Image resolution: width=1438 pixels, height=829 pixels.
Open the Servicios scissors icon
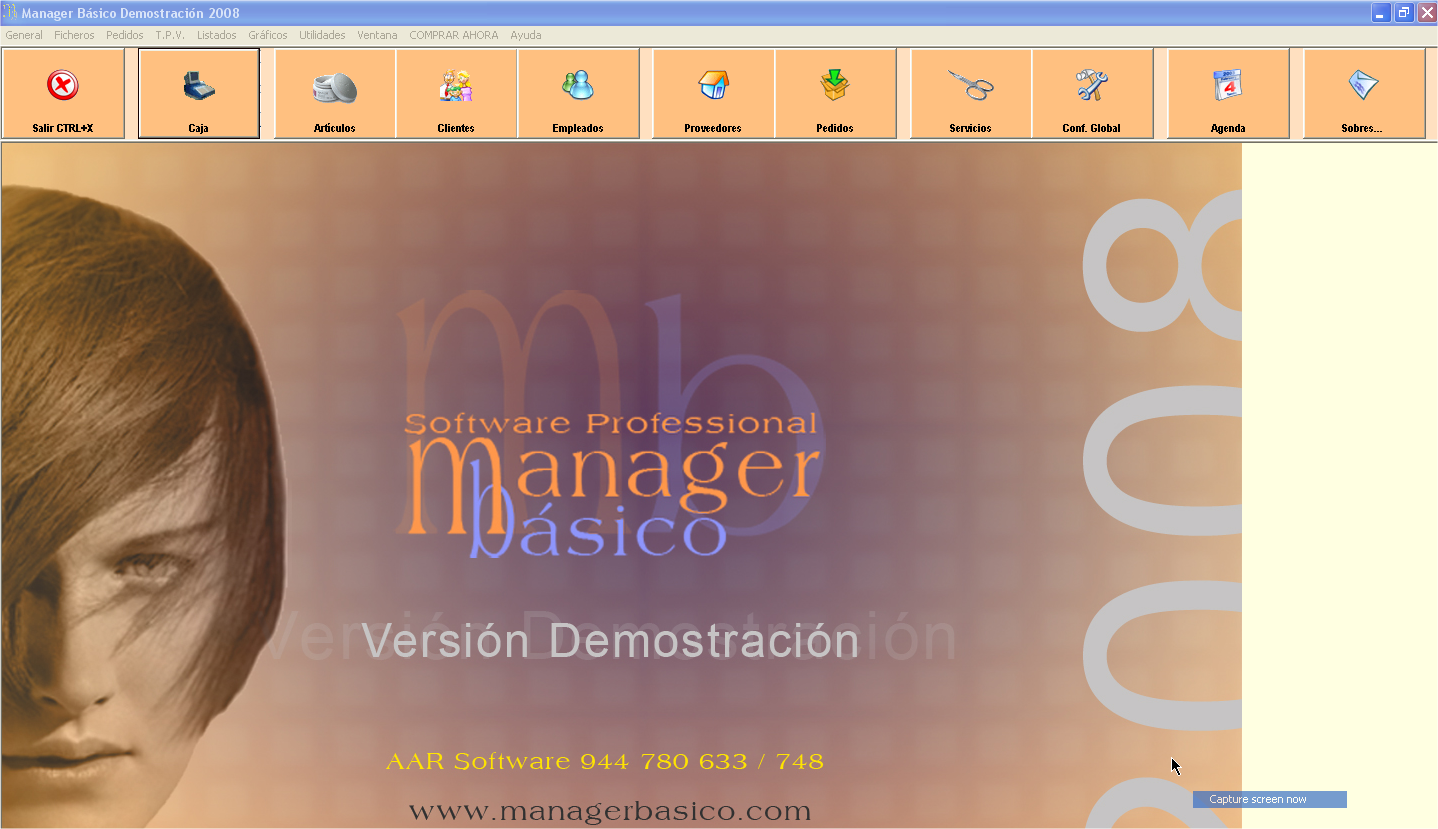[971, 93]
